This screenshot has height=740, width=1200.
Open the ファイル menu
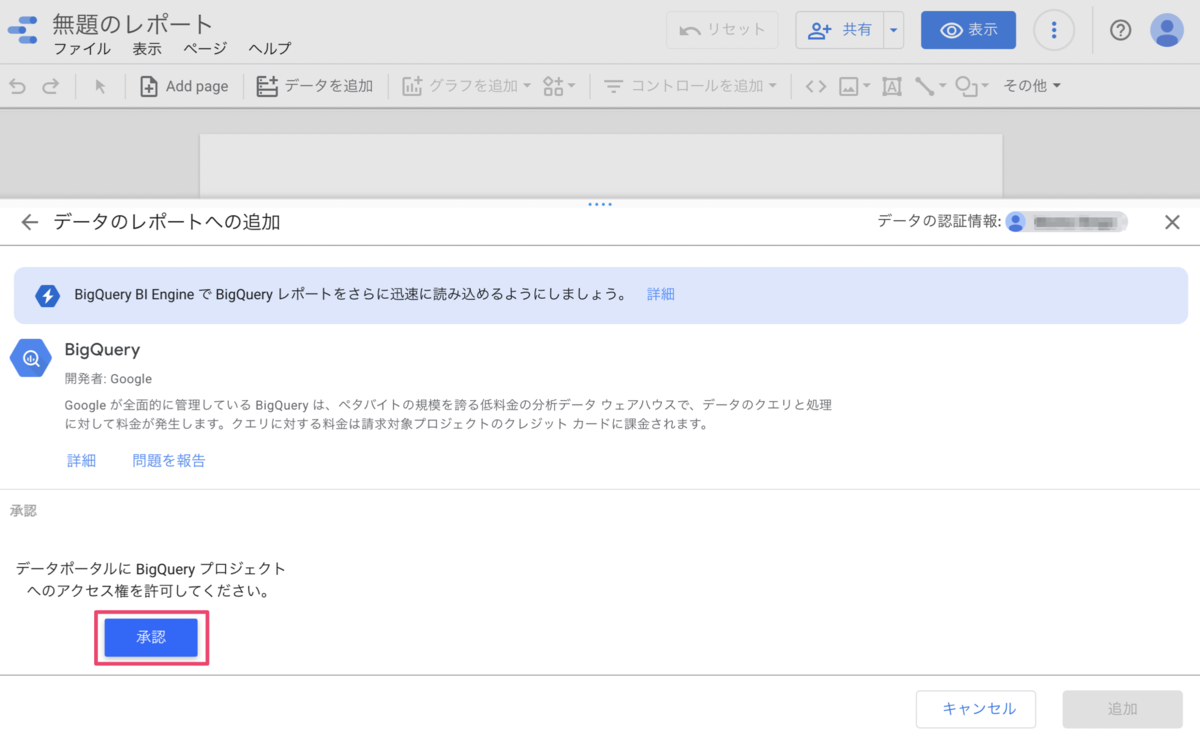[x=82, y=49]
